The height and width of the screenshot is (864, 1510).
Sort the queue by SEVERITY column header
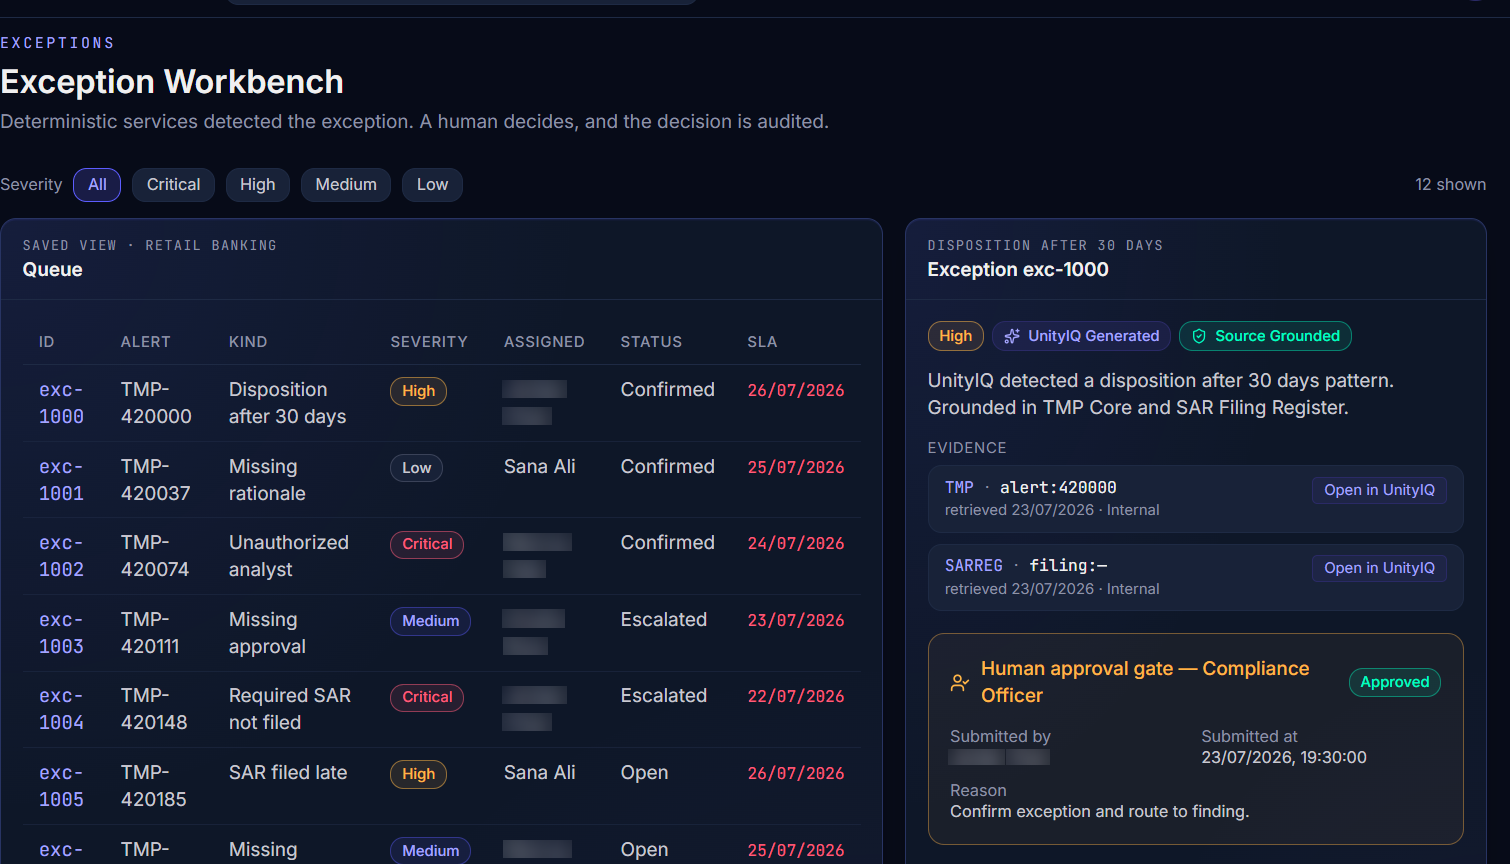click(x=429, y=342)
